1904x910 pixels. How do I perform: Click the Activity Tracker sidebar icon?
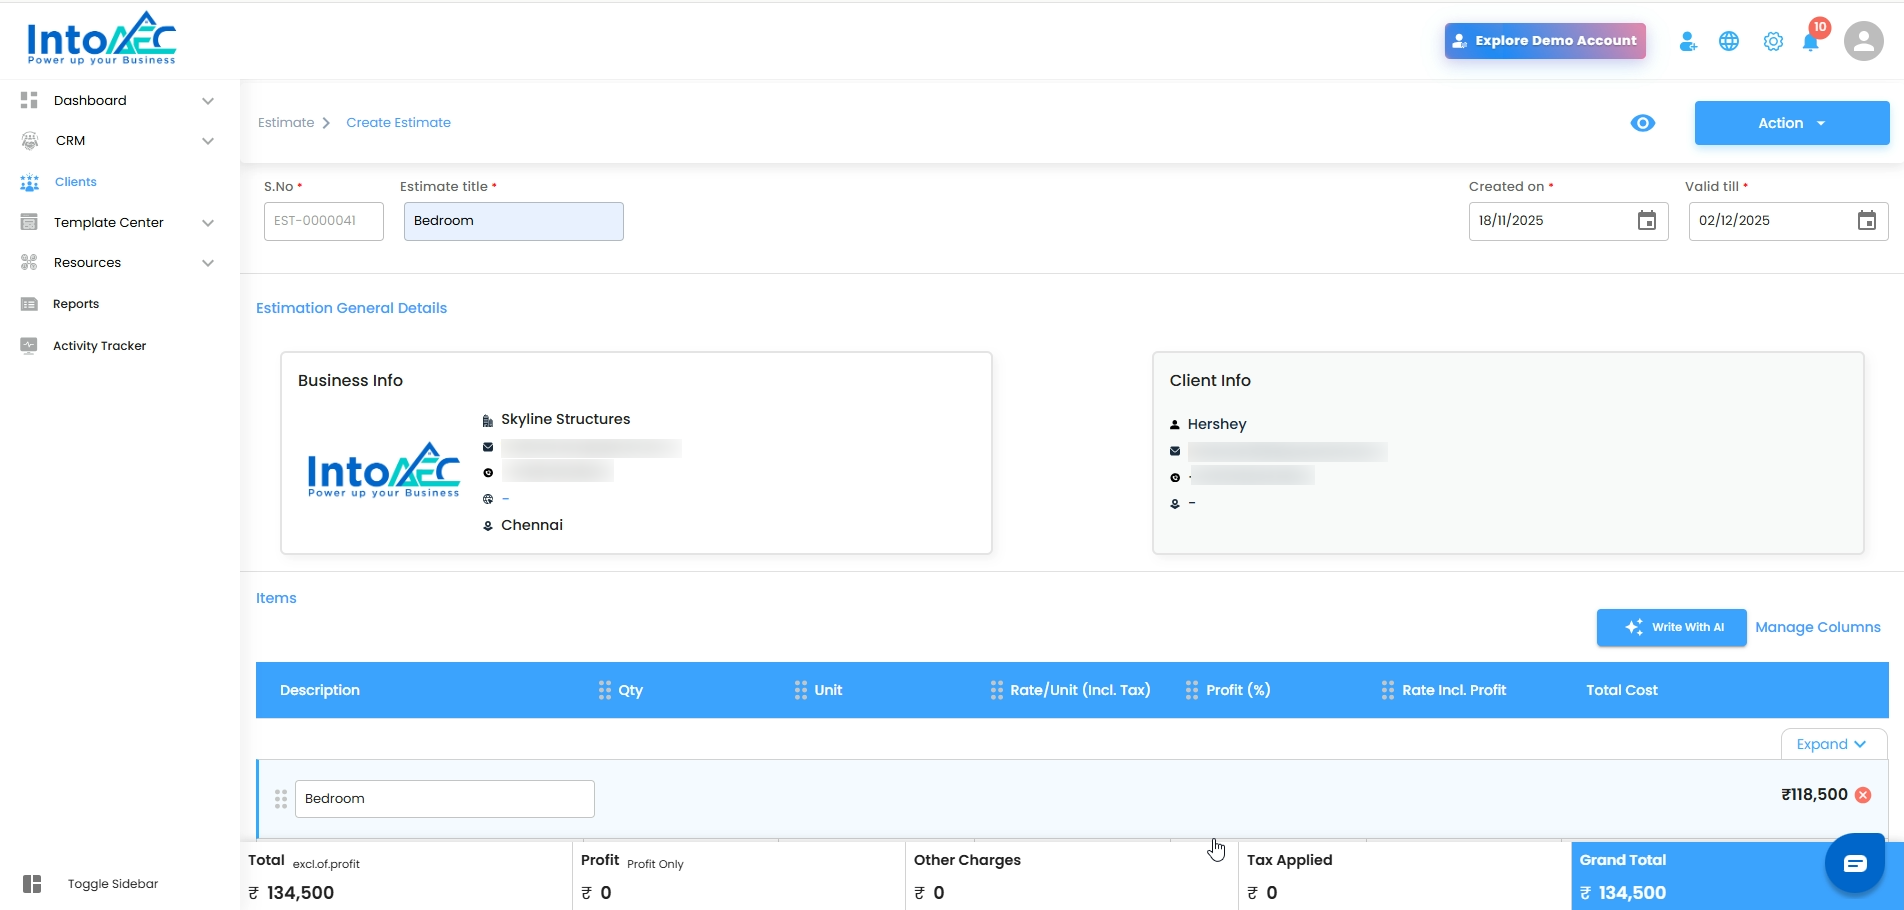[x=29, y=345]
